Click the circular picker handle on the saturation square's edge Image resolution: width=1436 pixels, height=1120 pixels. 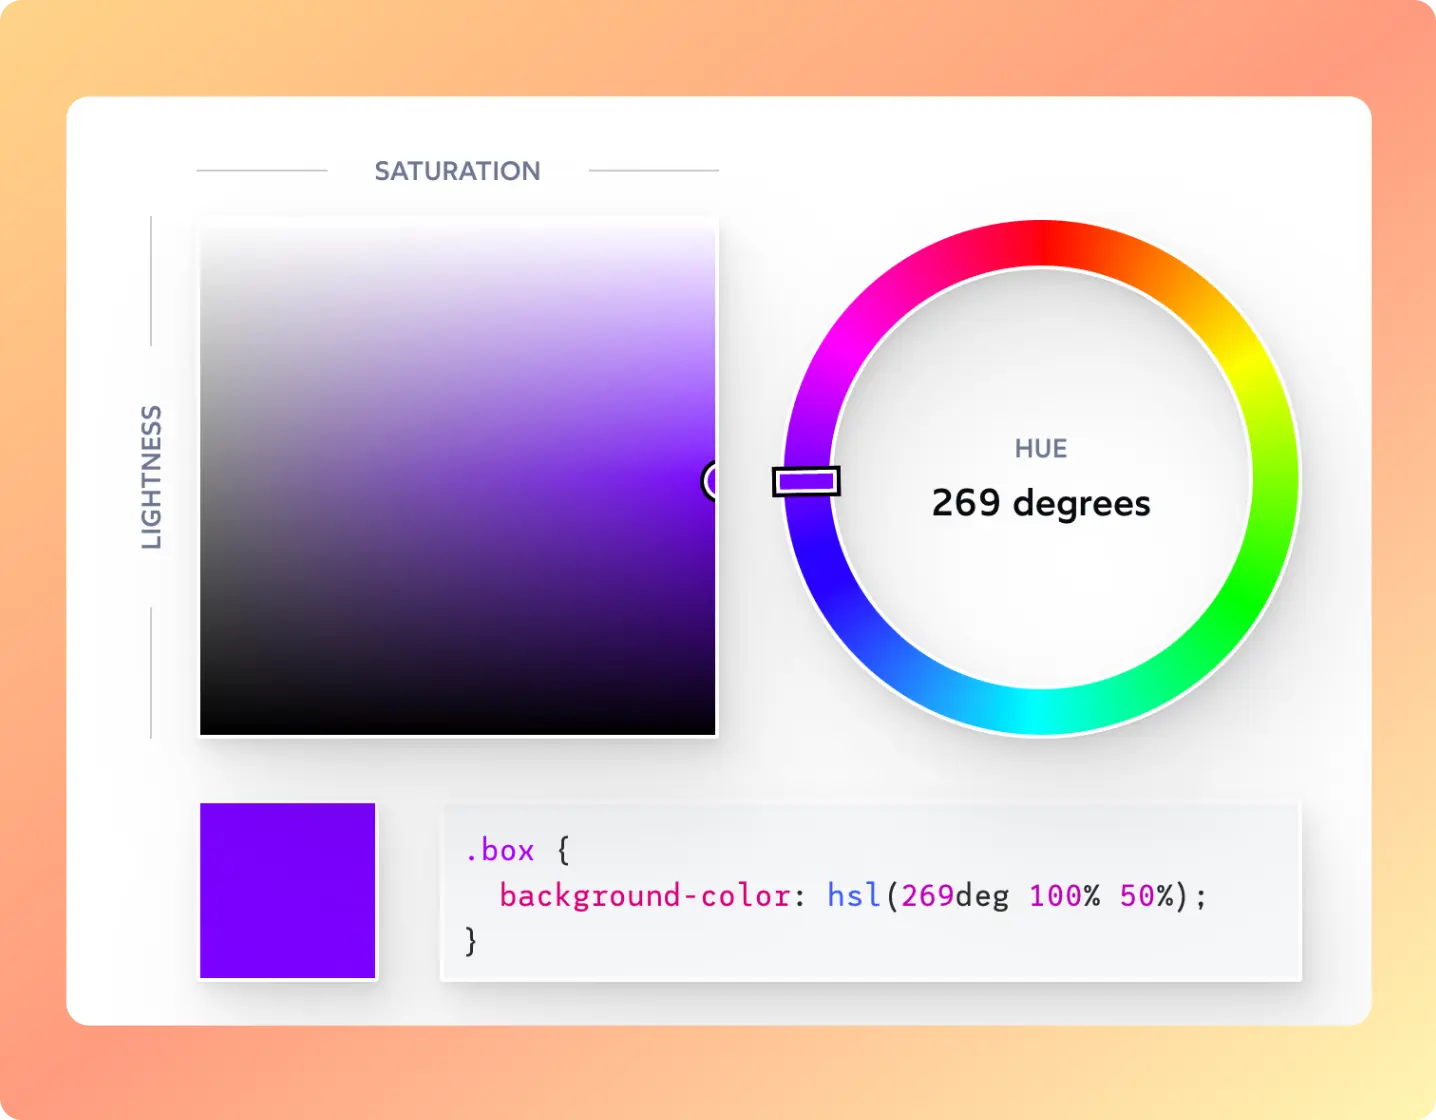coord(711,481)
